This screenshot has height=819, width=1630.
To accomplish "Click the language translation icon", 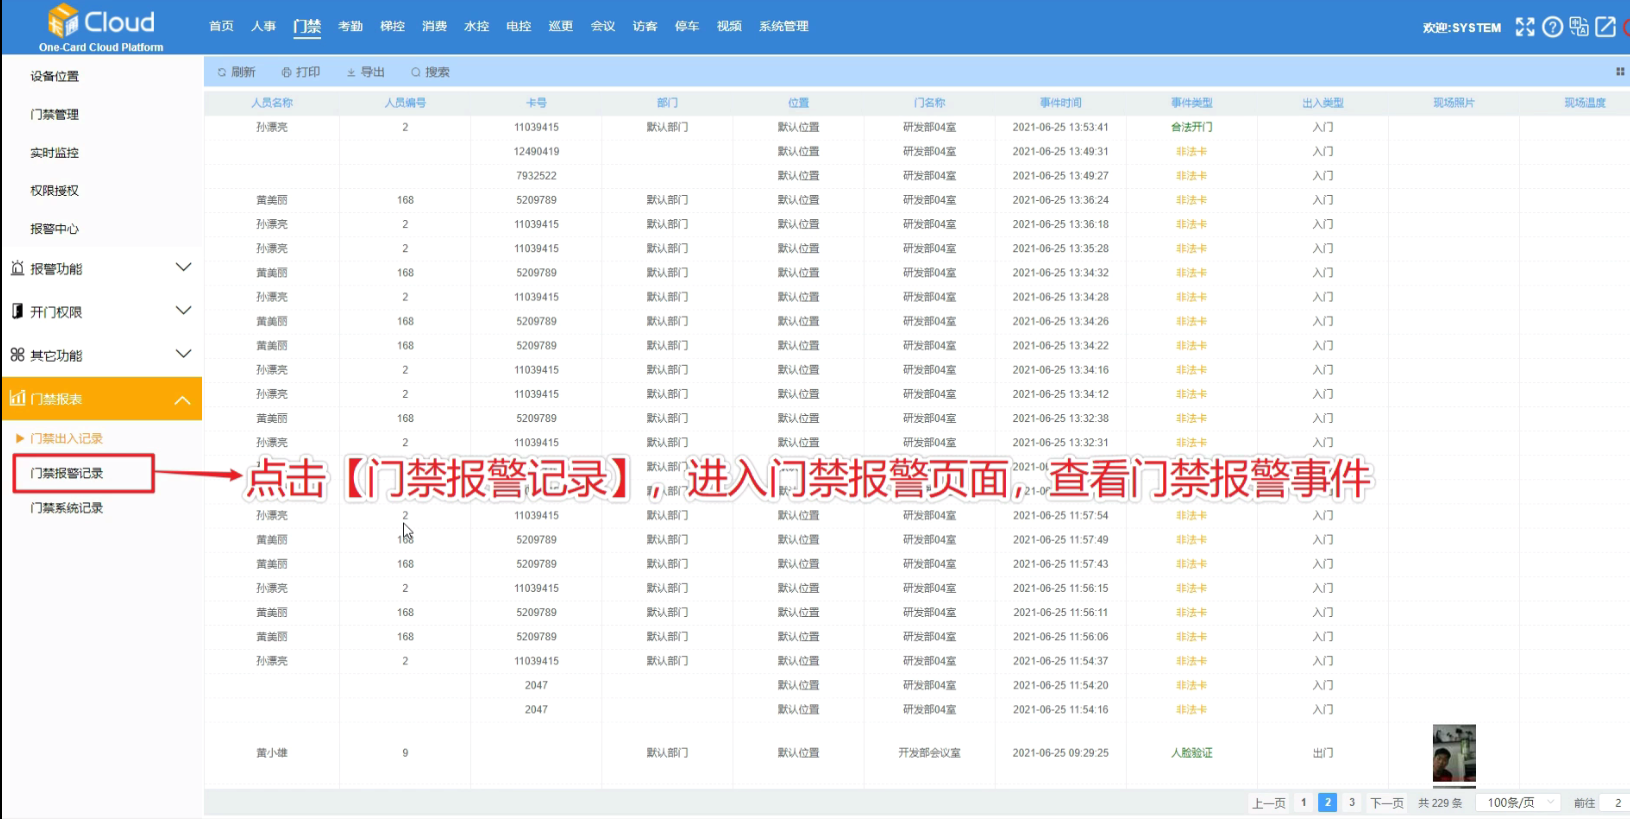I will [x=1579, y=27].
